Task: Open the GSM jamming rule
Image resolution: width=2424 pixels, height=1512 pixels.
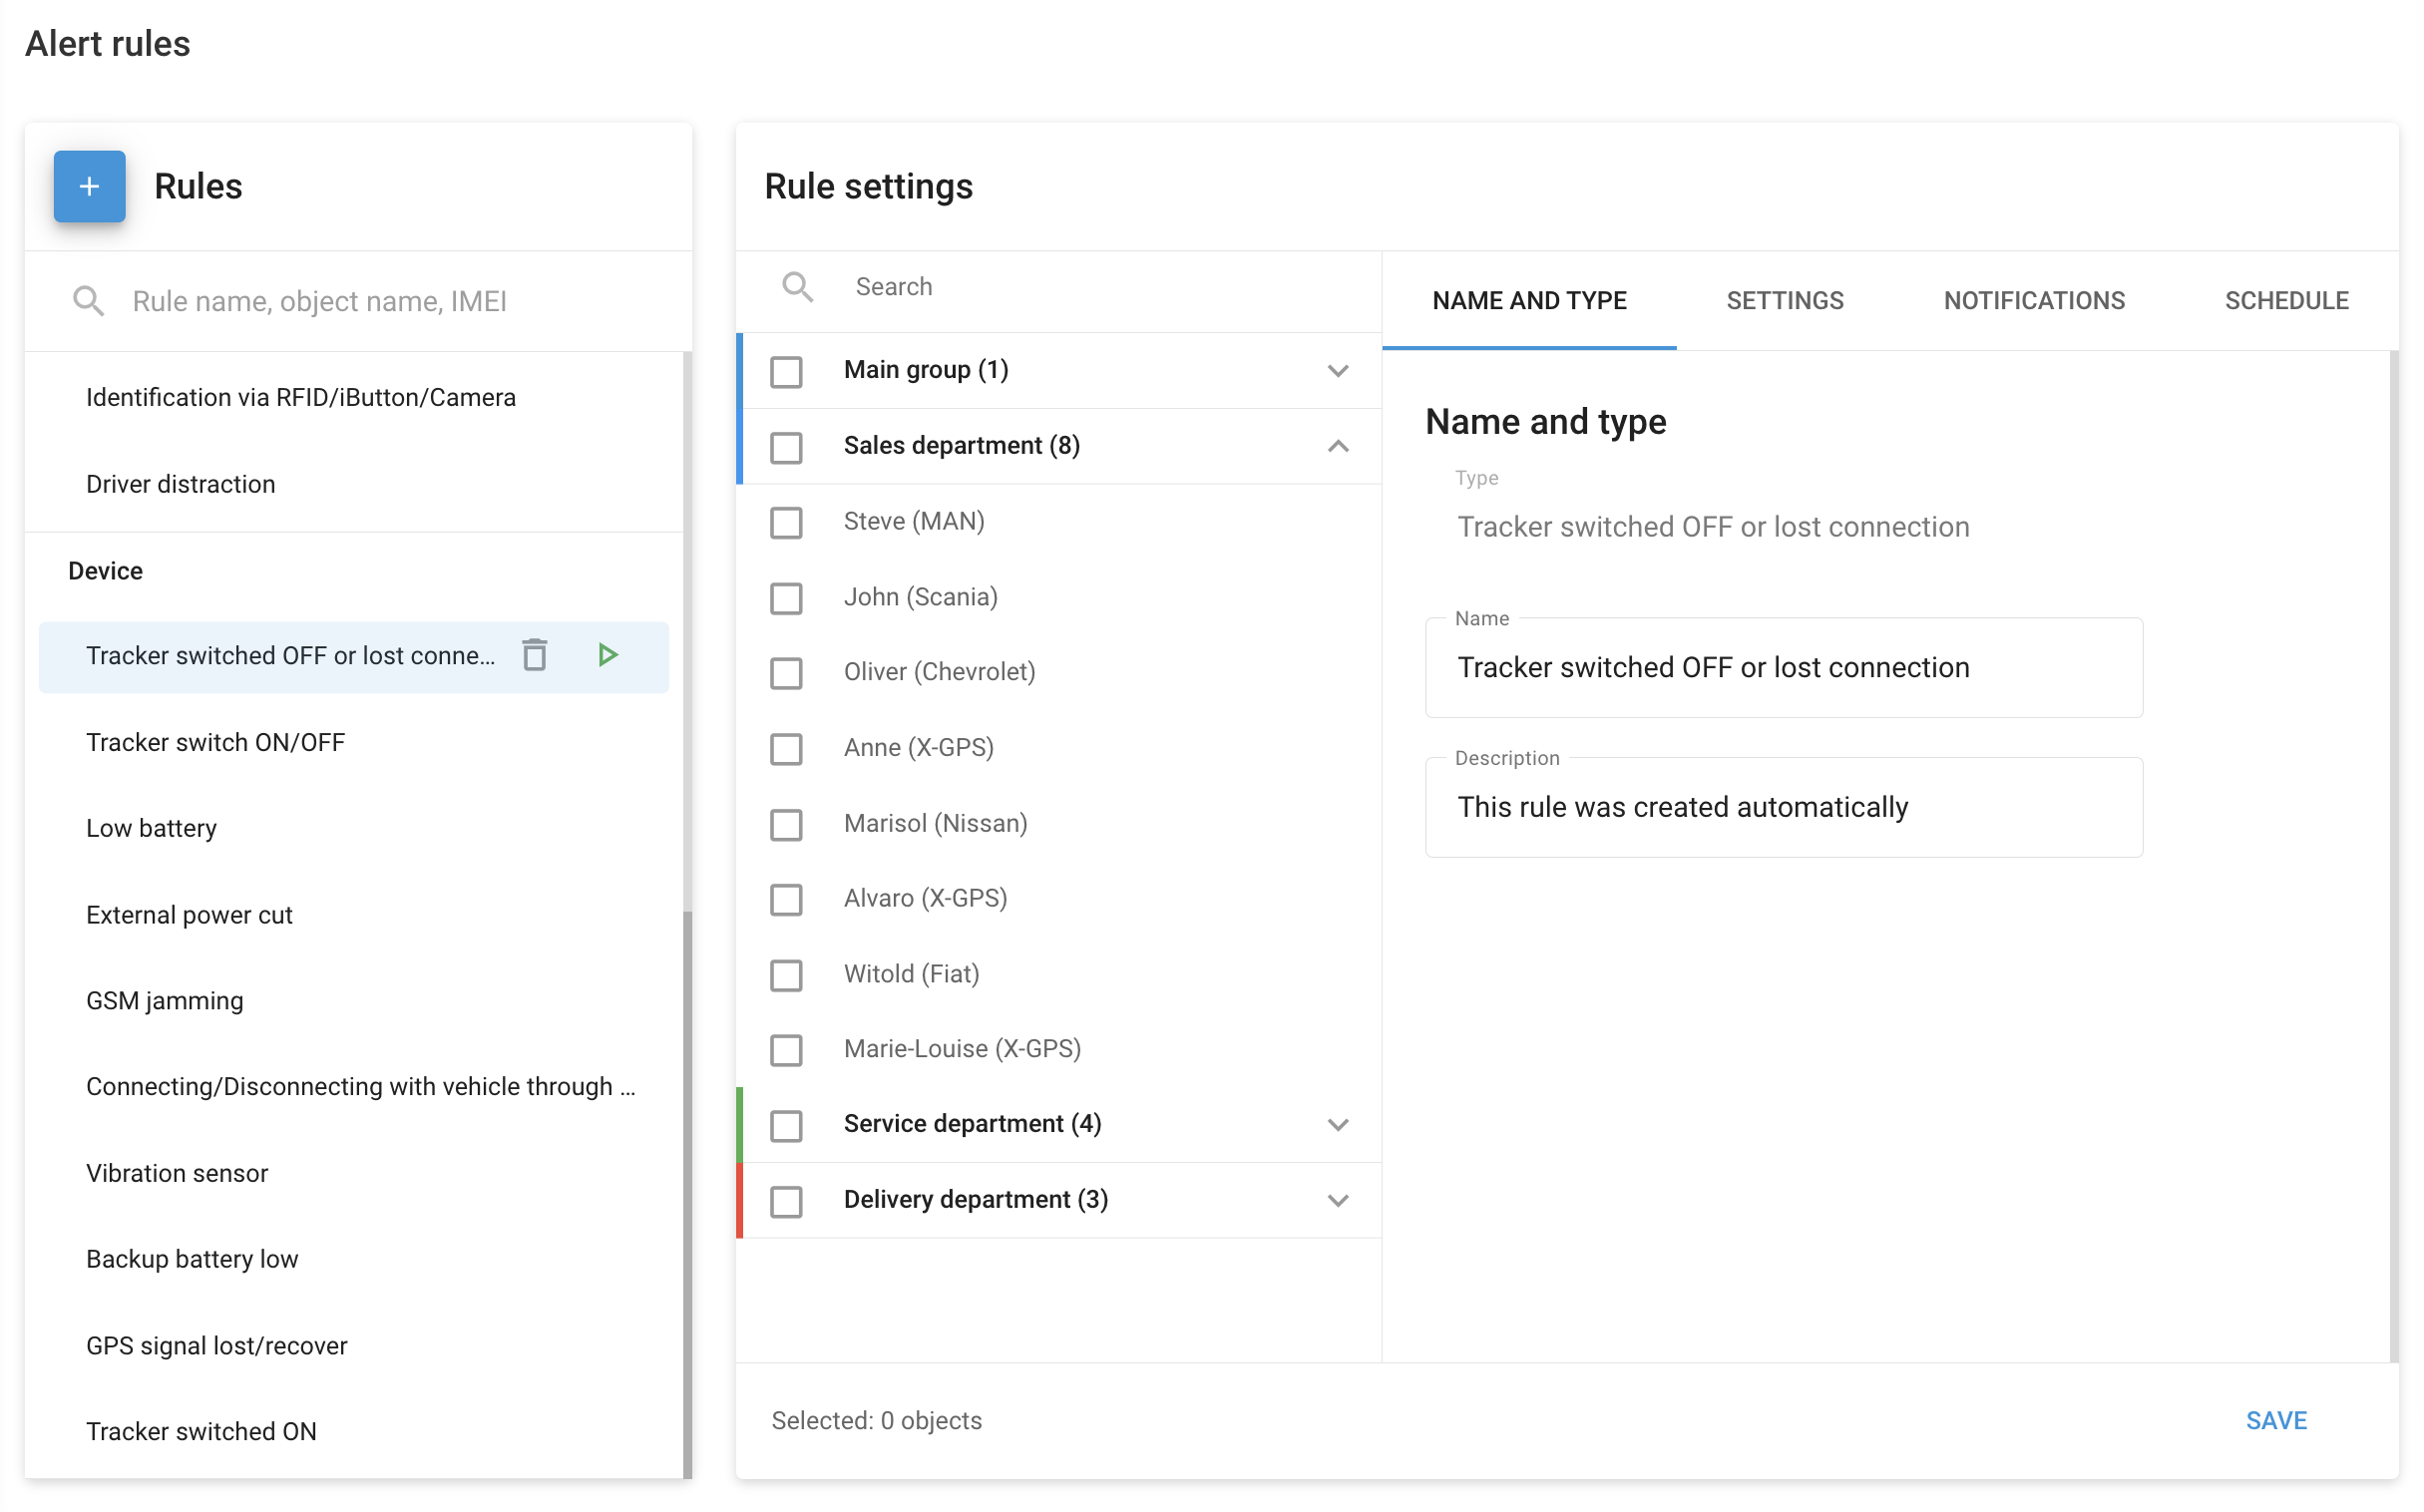Action: tap(165, 1001)
